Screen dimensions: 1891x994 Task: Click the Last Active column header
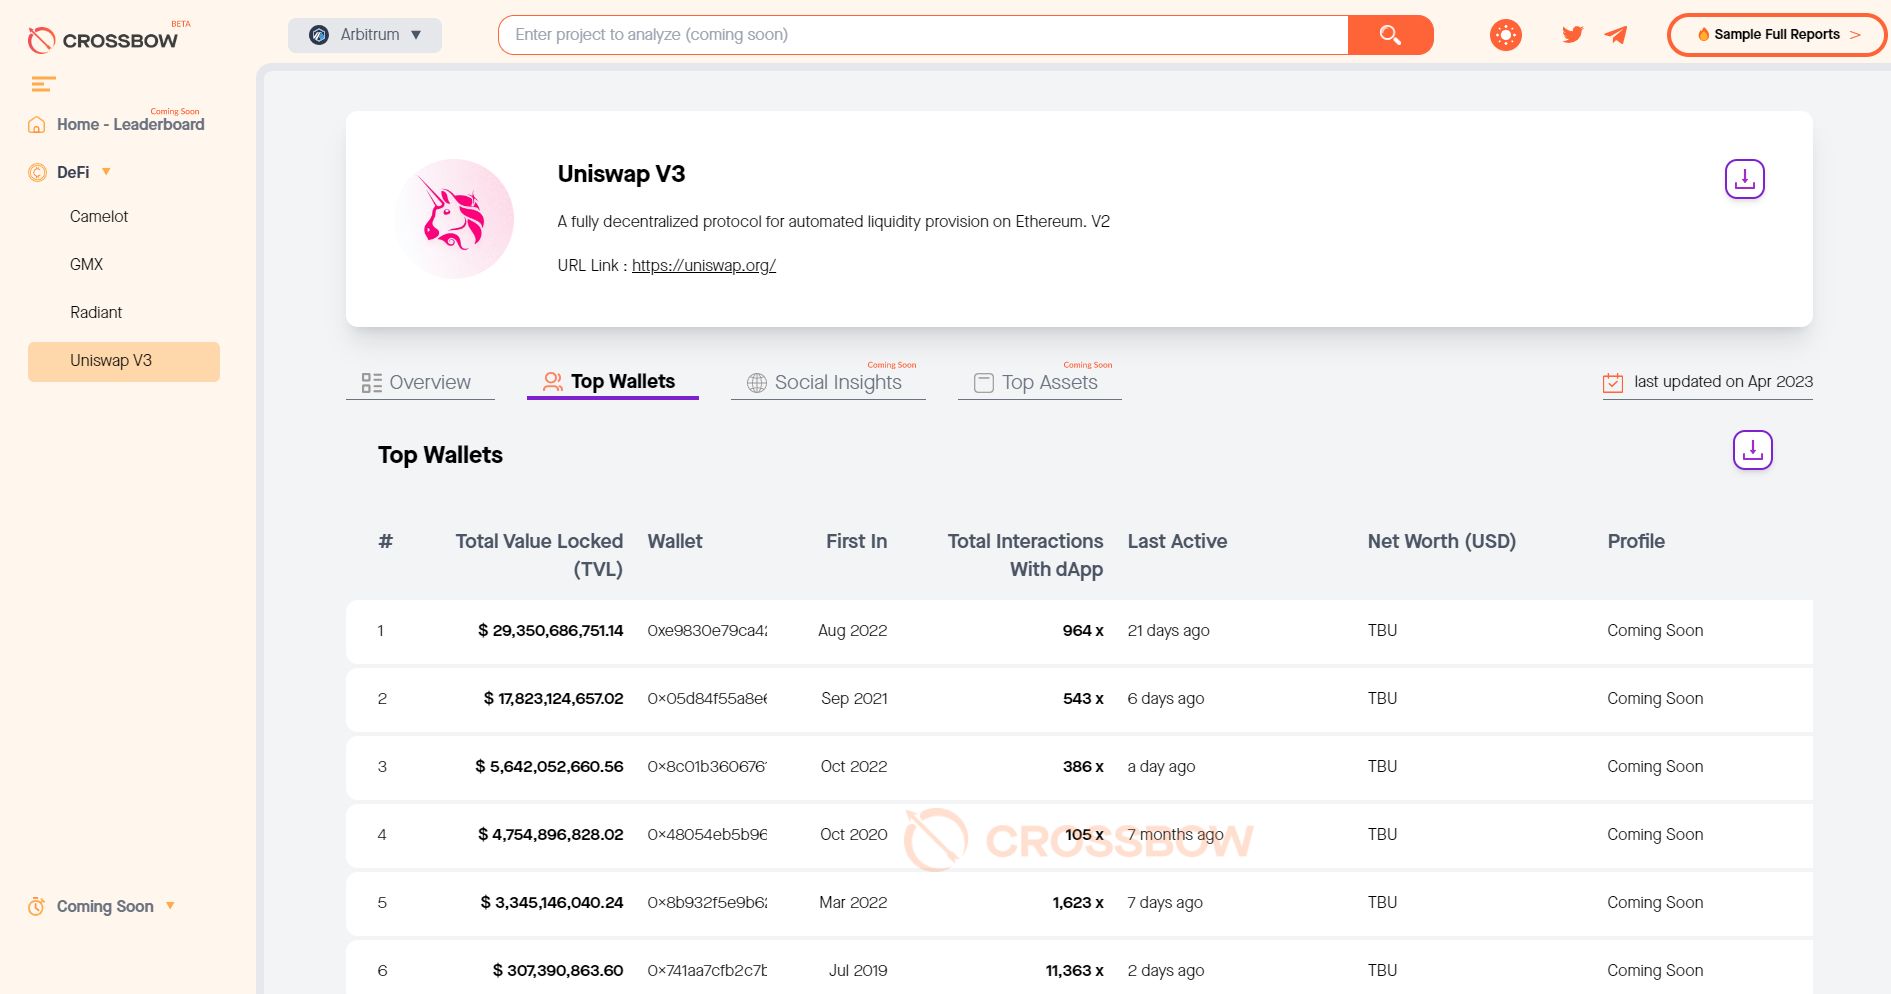point(1177,541)
